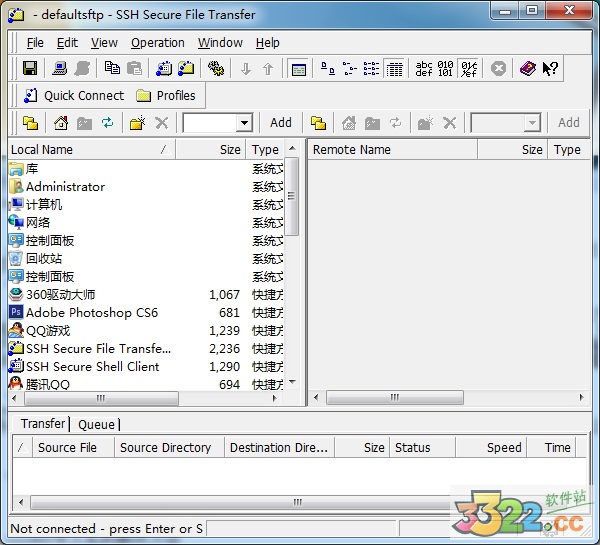Open the Operation menu
The image size is (600, 545).
coord(158,43)
